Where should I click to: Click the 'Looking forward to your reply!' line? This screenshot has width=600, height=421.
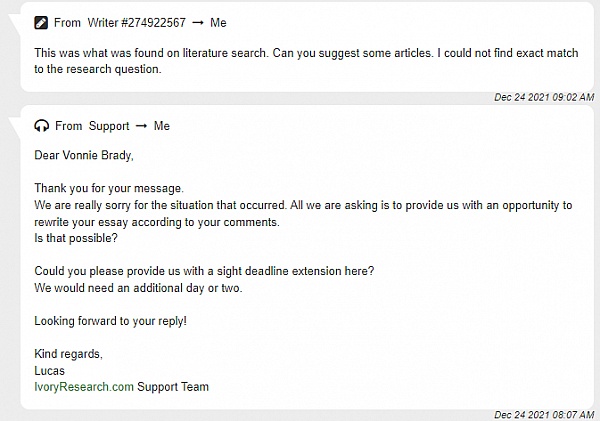tap(111, 321)
